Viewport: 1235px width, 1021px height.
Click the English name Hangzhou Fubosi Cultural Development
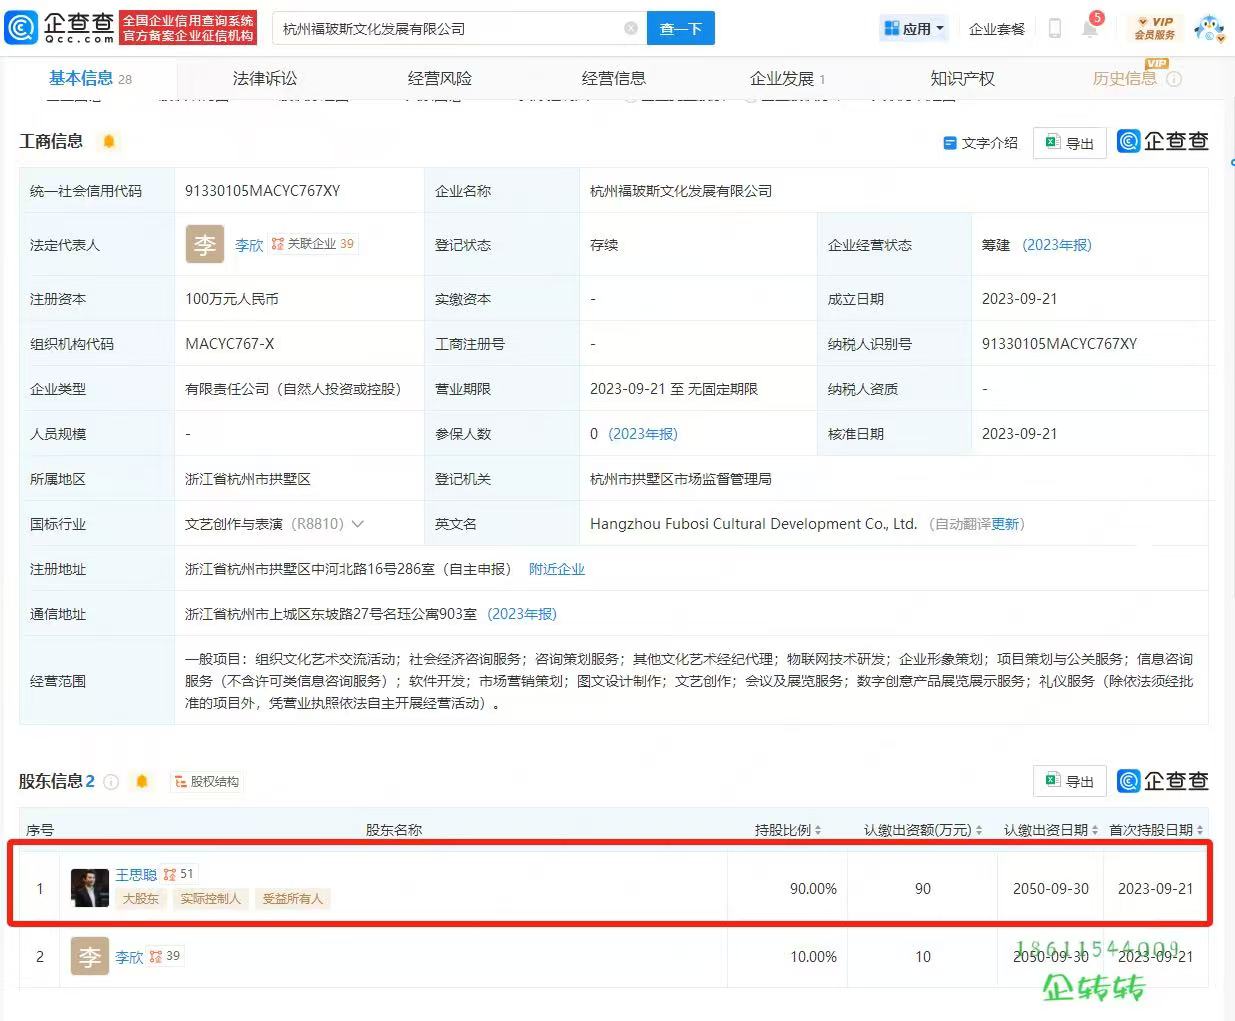[x=753, y=524]
